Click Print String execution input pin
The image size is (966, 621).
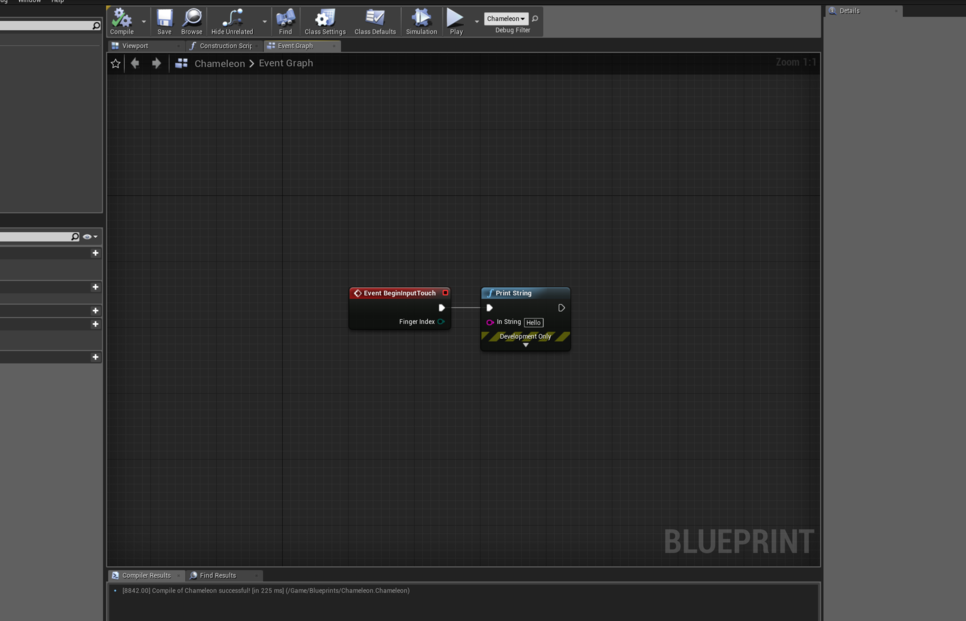[489, 307]
